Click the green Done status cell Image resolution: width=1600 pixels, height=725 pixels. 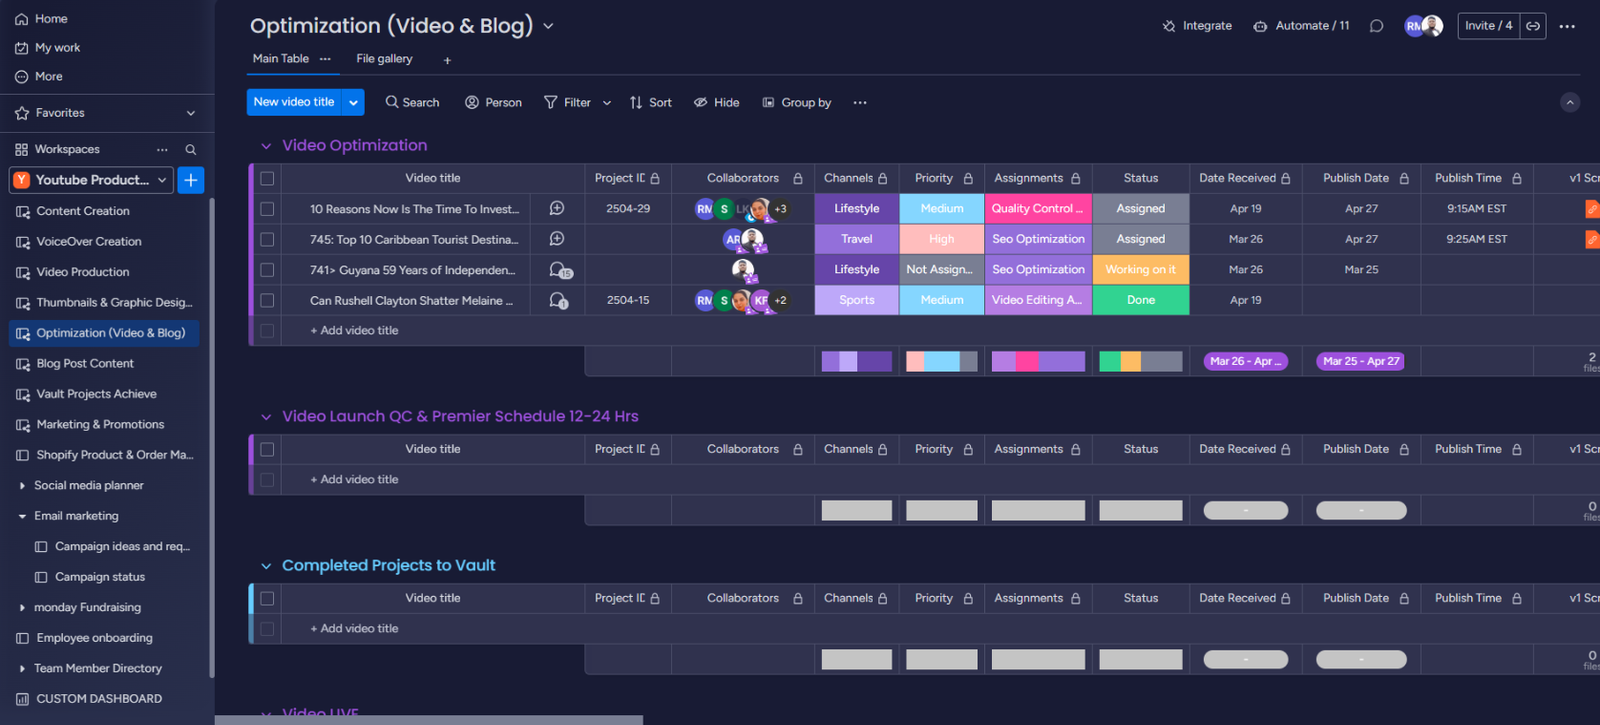pos(1140,300)
